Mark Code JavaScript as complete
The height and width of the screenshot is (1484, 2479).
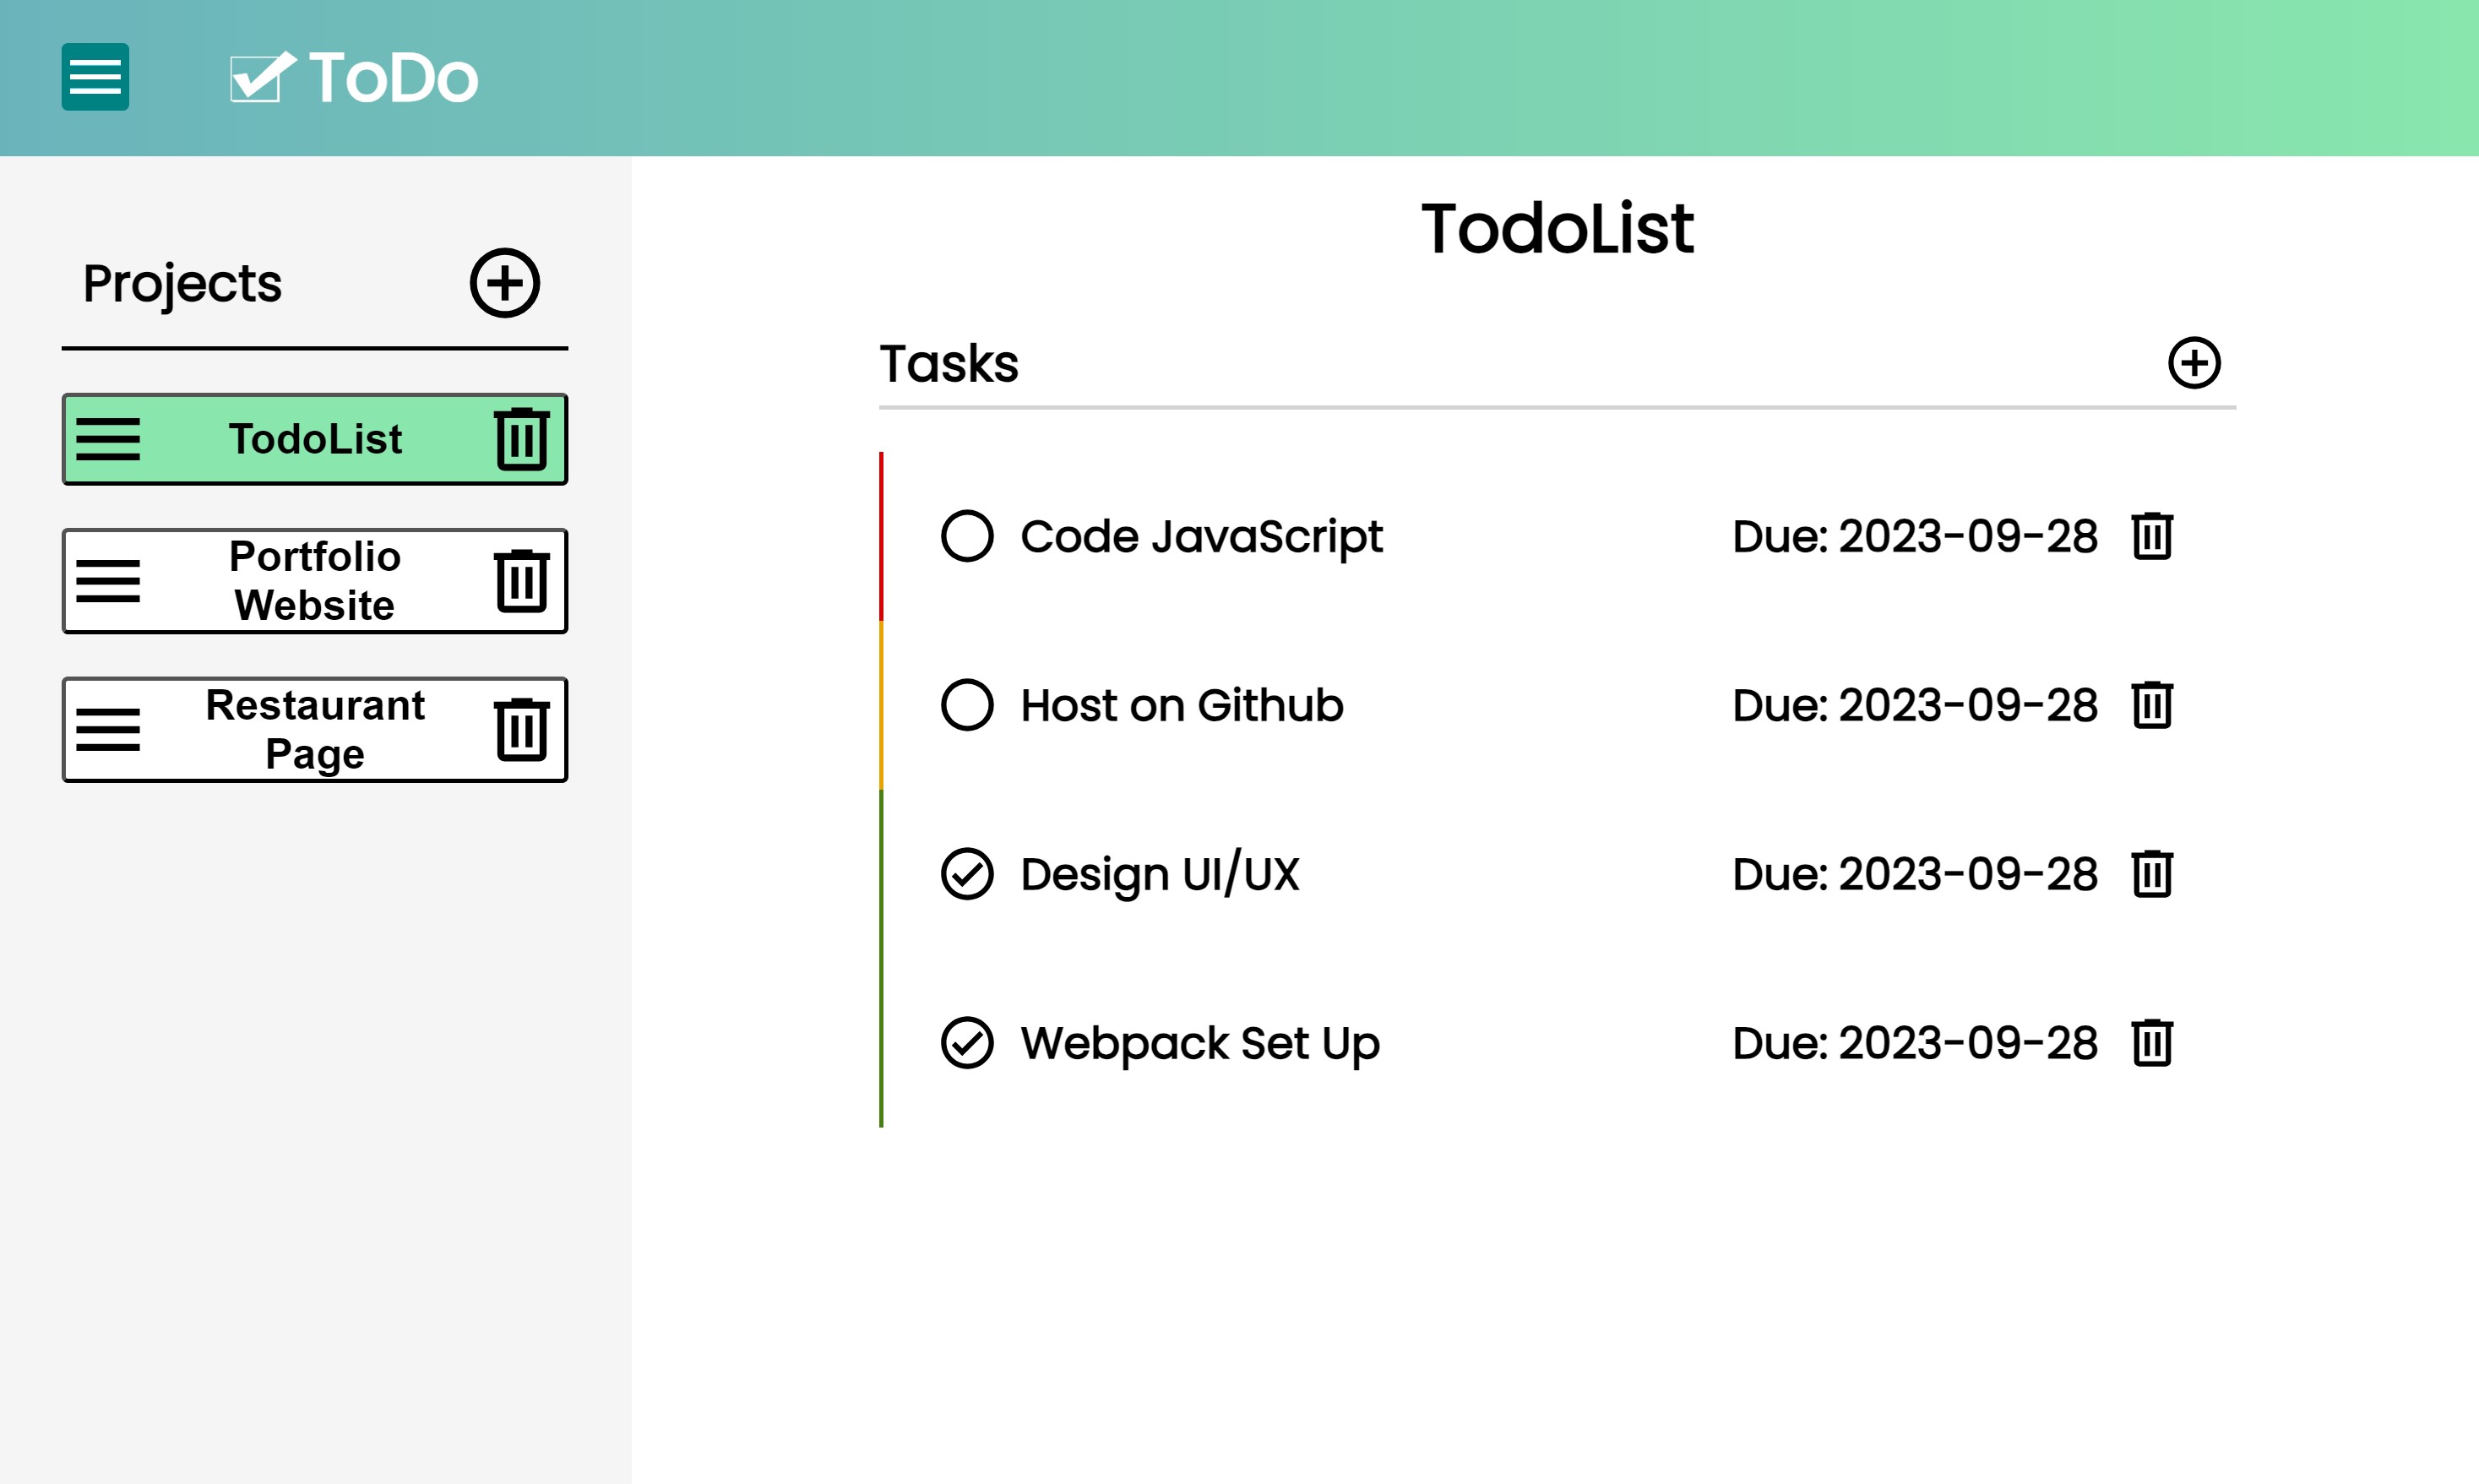point(967,536)
